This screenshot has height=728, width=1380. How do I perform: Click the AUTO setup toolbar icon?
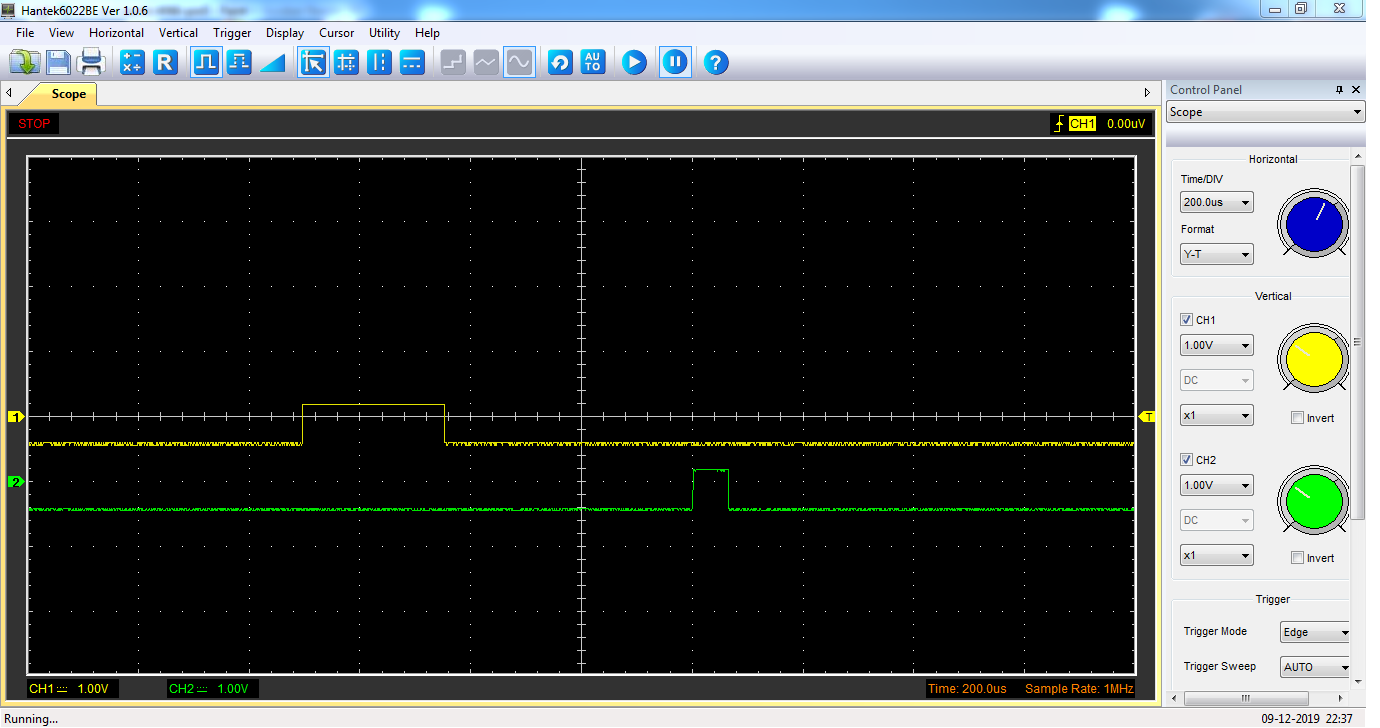click(x=593, y=63)
